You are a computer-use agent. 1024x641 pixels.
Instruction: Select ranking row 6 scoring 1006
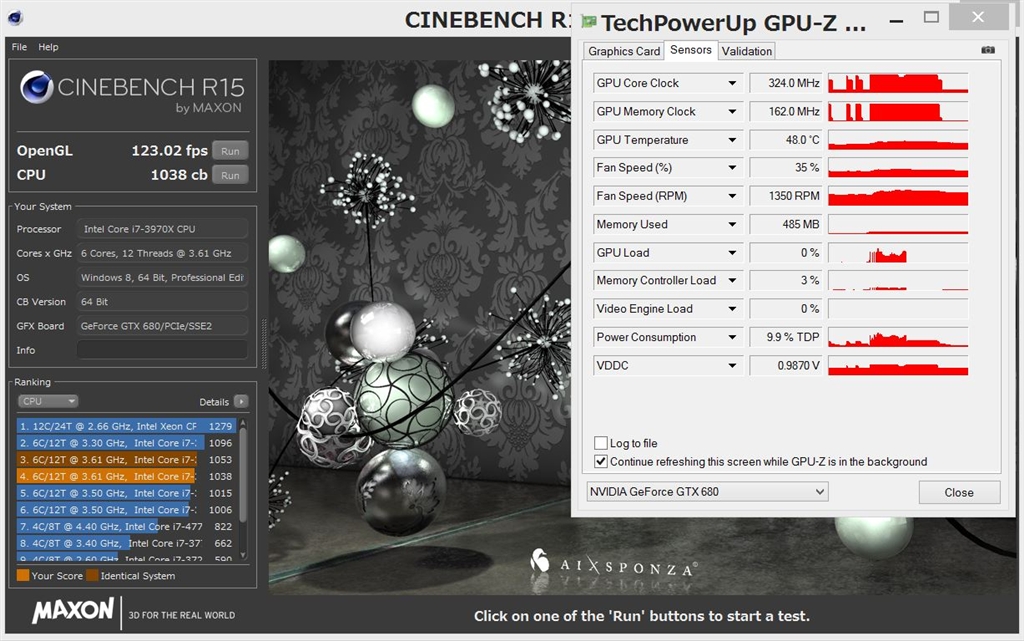126,510
